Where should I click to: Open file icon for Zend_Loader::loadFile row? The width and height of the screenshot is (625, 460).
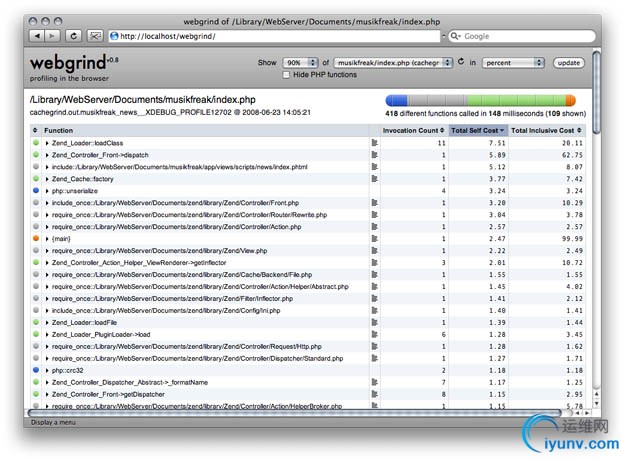pyautogui.click(x=374, y=322)
